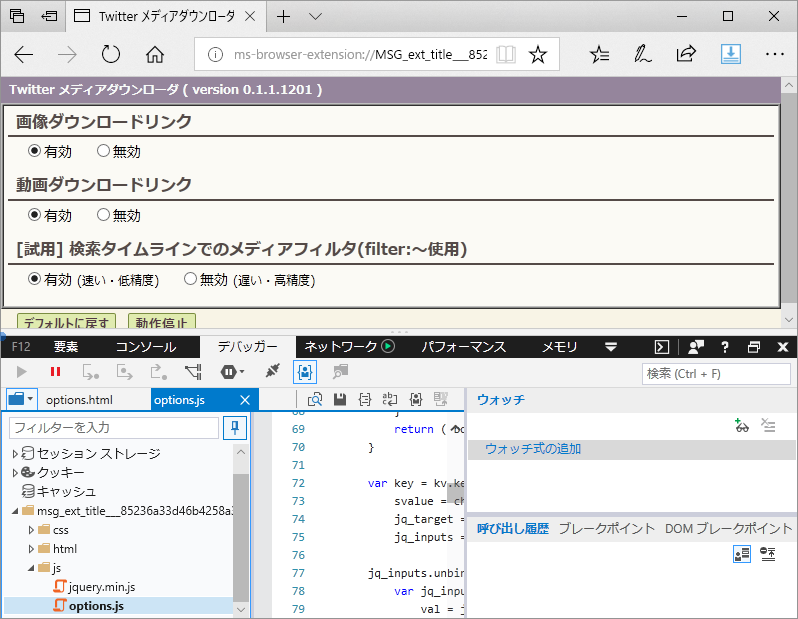Click the Add notes pen icon
Image resolution: width=798 pixels, height=619 pixels.
pos(642,54)
